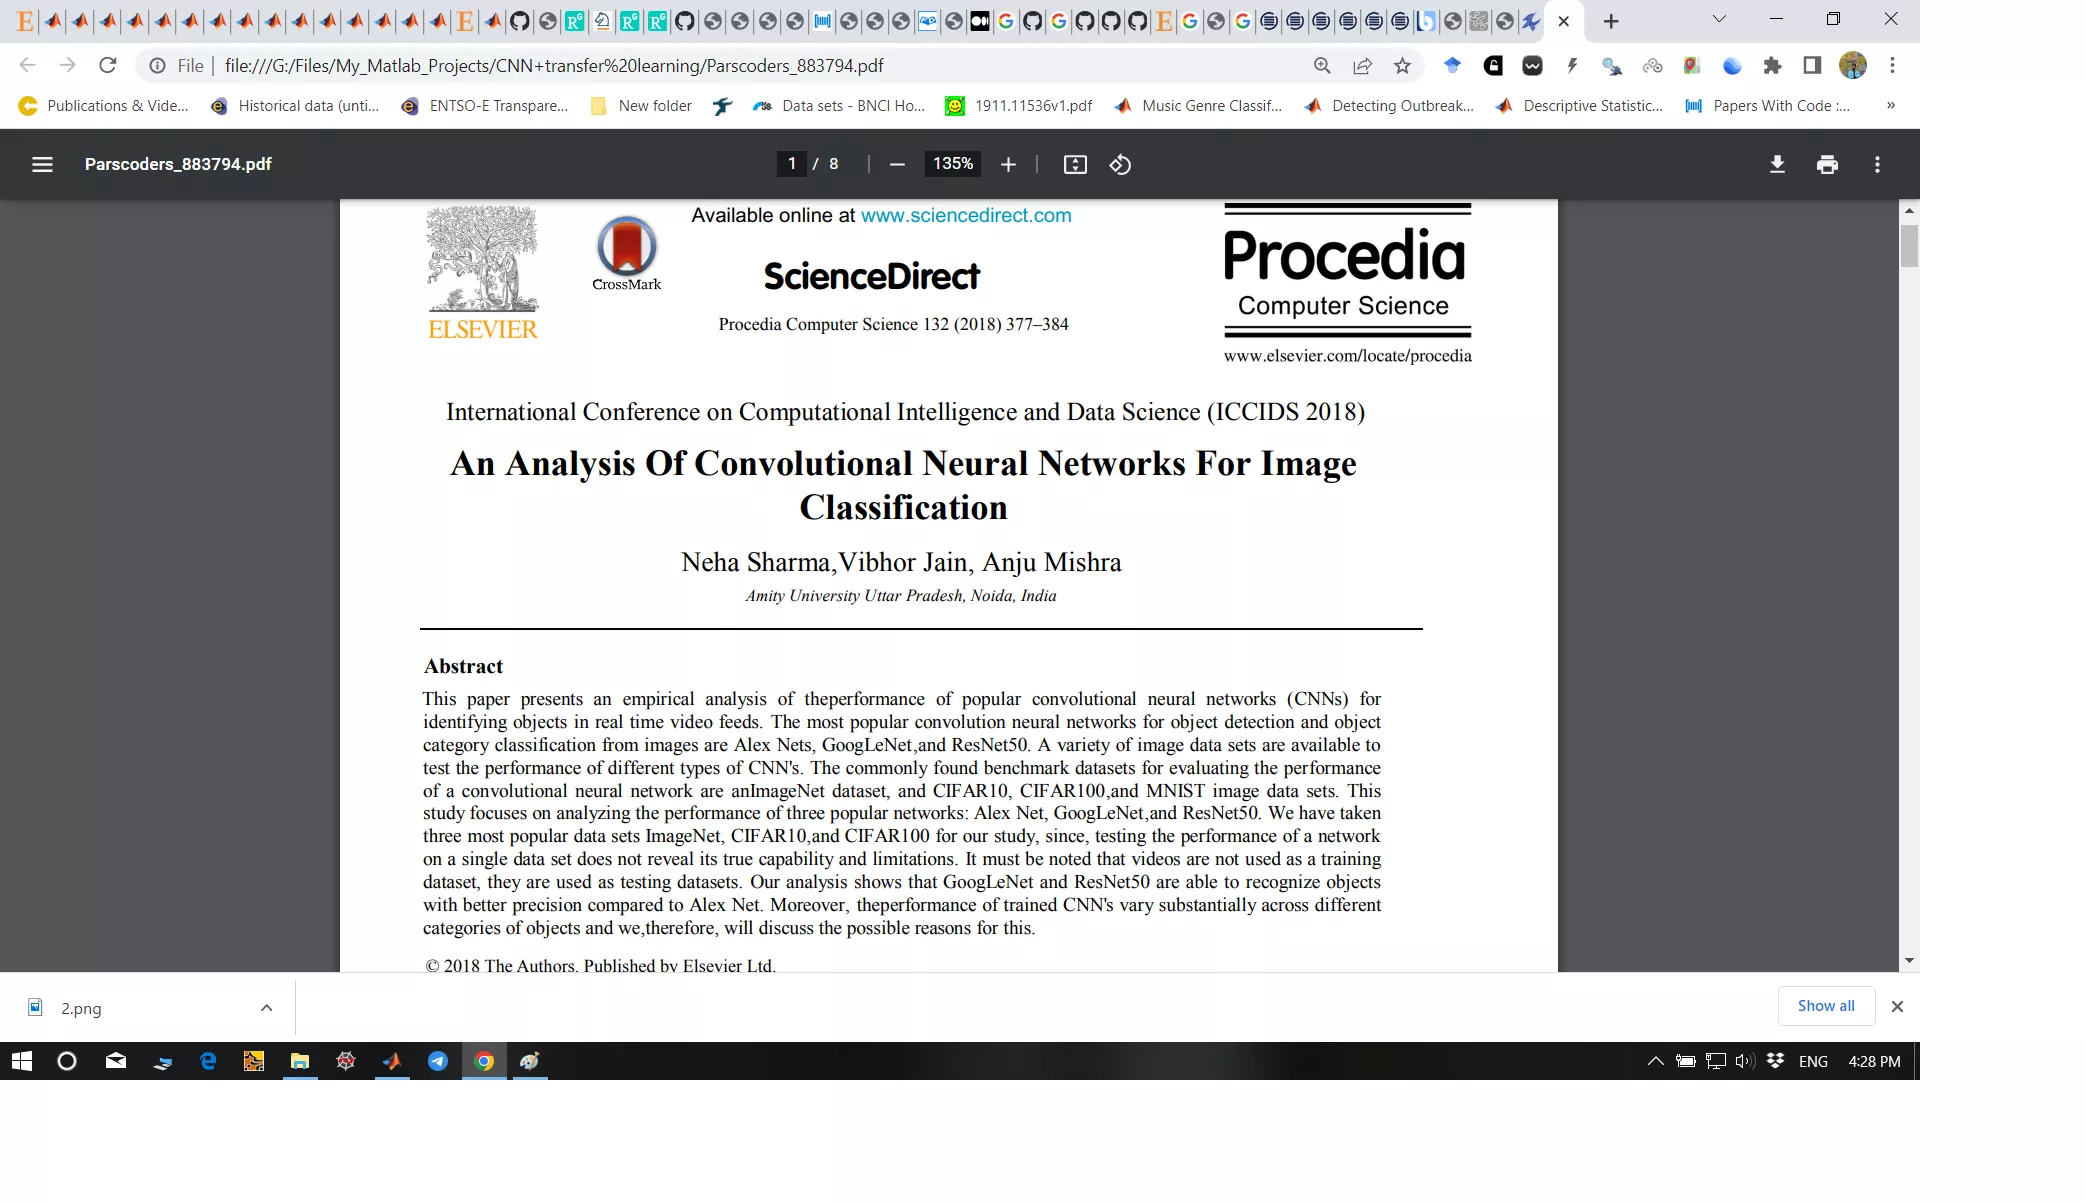This screenshot has width=2086, height=1202.
Task: Click the fit to page icon
Action: point(1075,164)
